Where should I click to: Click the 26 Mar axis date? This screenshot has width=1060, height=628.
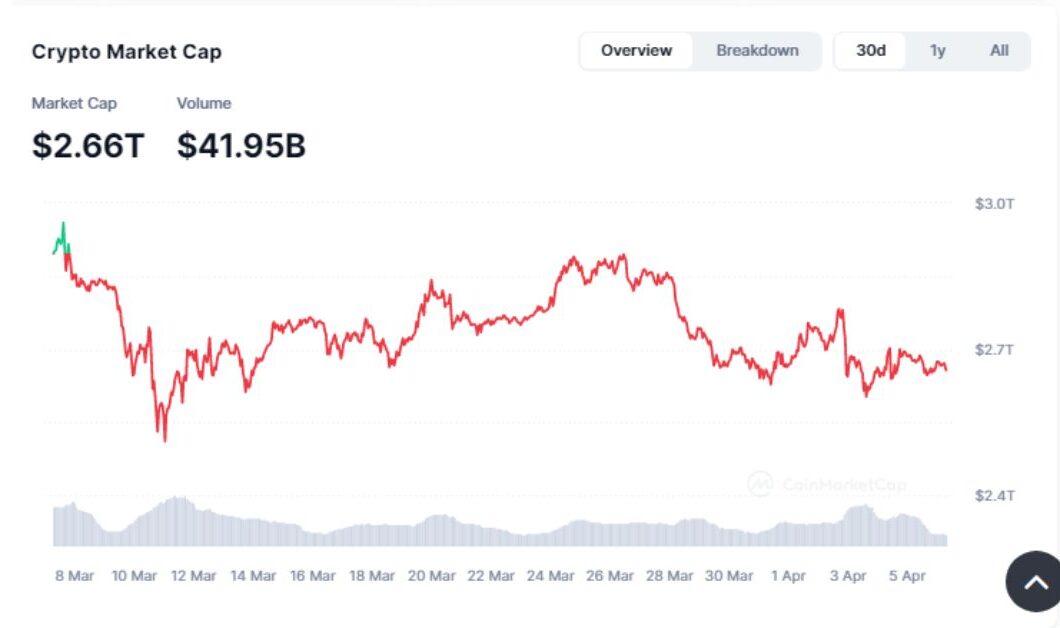click(x=609, y=576)
